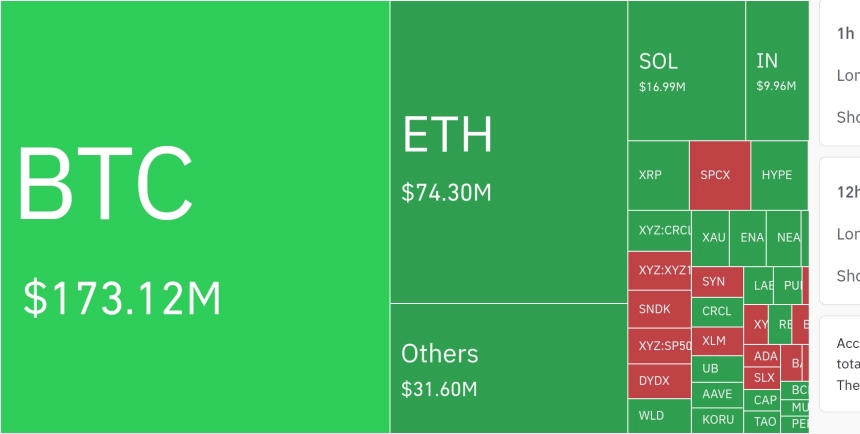Viewport: 860px width, 434px height.
Task: Click the red SYN tile
Action: pos(717,282)
